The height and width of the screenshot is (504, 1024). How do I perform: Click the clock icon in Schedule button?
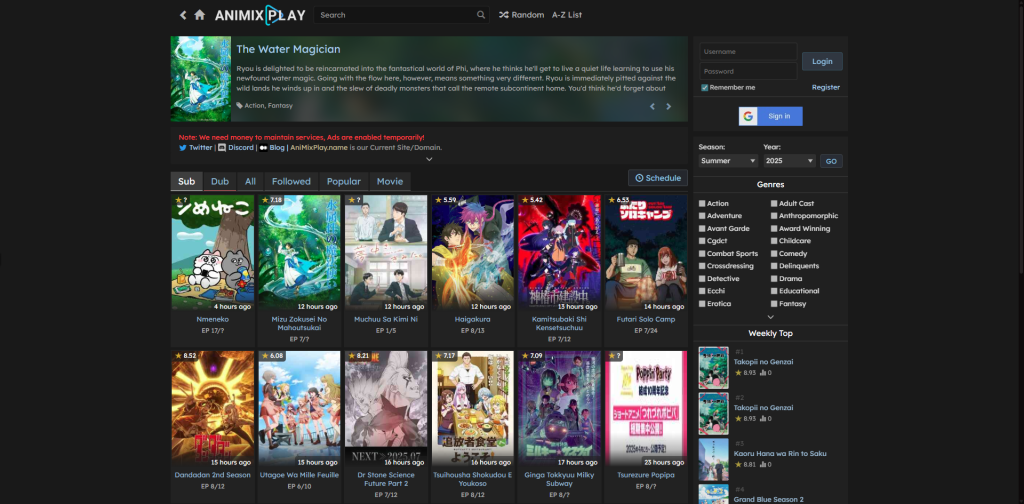click(639, 178)
